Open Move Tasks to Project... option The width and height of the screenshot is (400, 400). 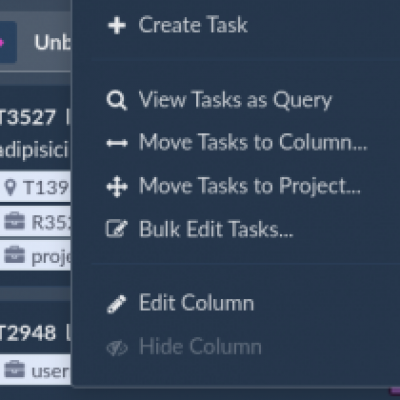pyautogui.click(x=250, y=186)
